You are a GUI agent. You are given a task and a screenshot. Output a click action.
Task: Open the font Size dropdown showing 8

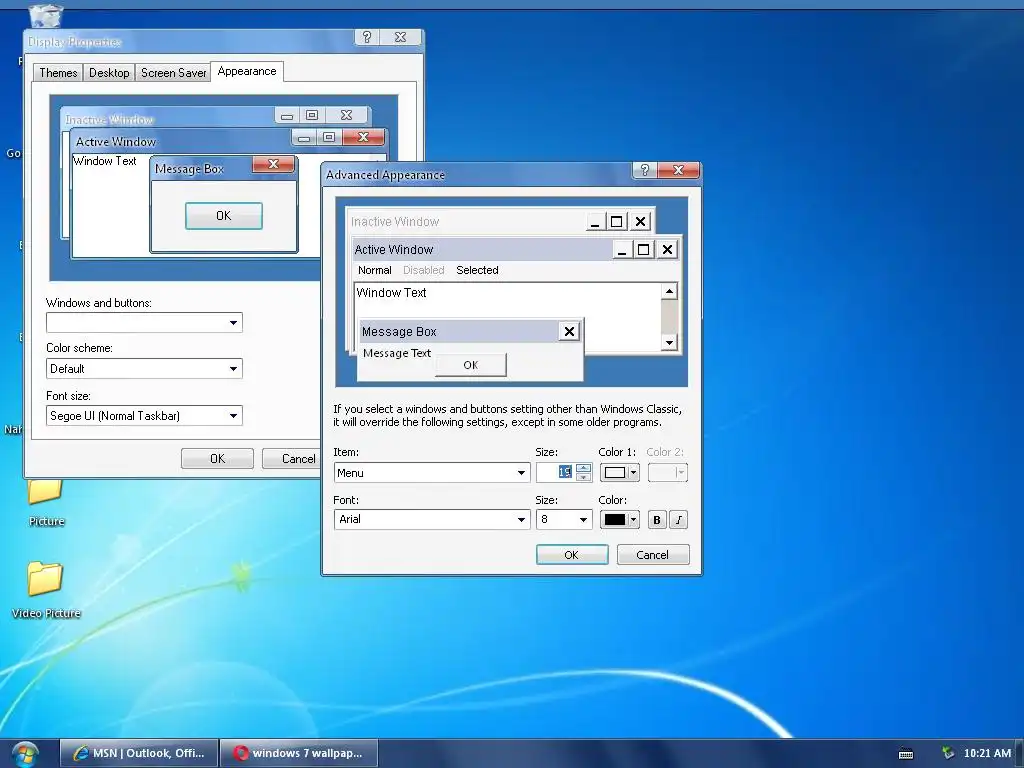point(564,520)
